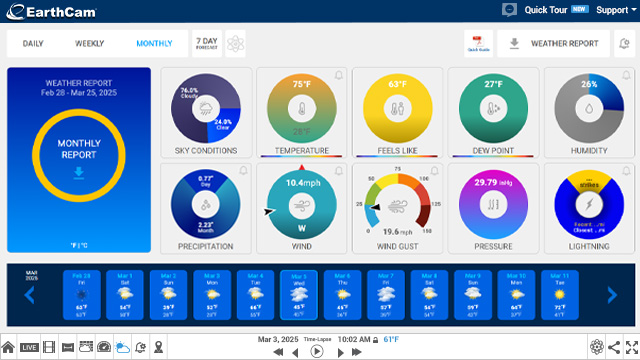
Task: Select the Mar 7 forecast tile
Action: point(386,295)
